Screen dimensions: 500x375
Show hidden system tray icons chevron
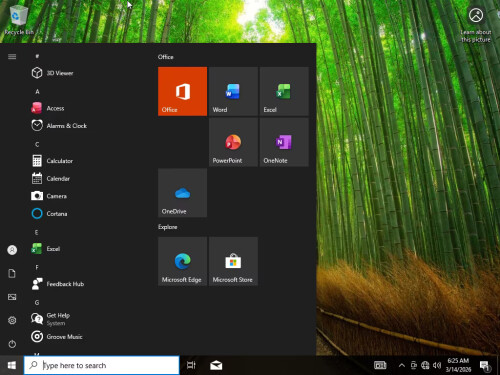pos(402,365)
